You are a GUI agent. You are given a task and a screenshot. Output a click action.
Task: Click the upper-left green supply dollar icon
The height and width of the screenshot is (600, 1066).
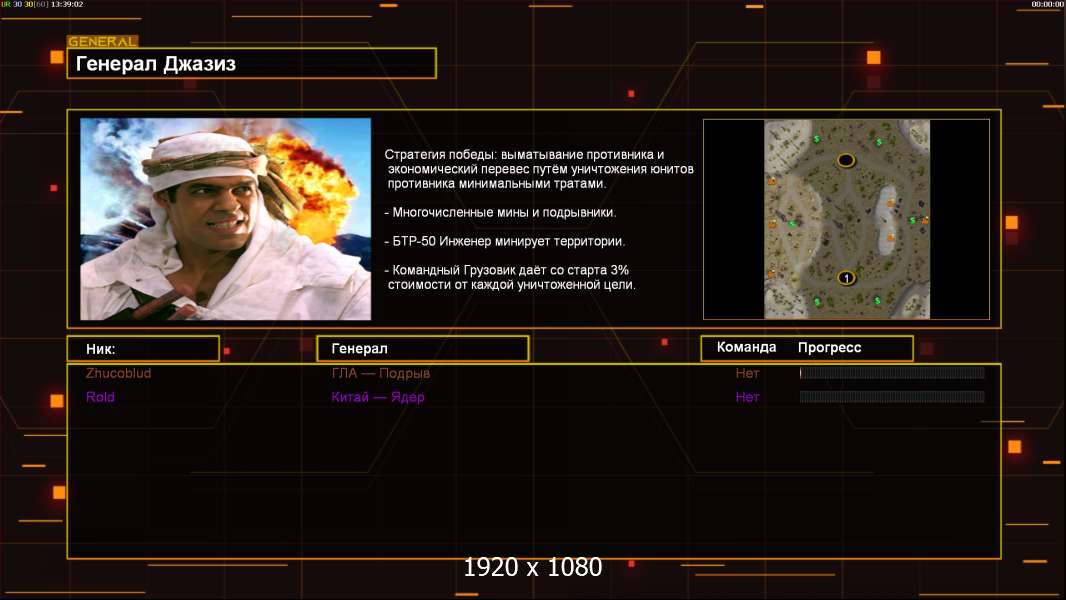pos(817,138)
